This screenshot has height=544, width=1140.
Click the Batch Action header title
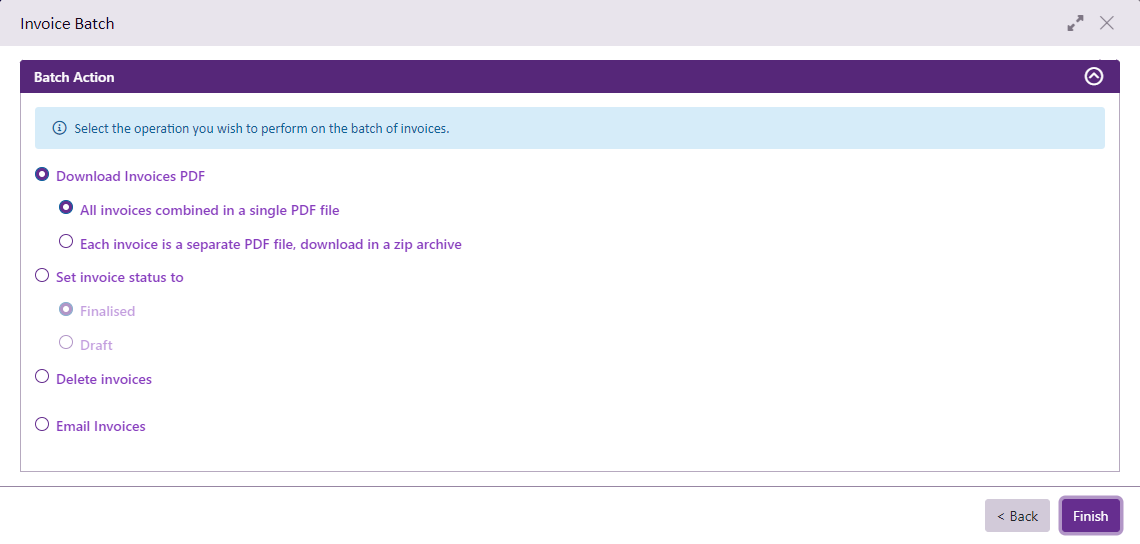(x=74, y=77)
